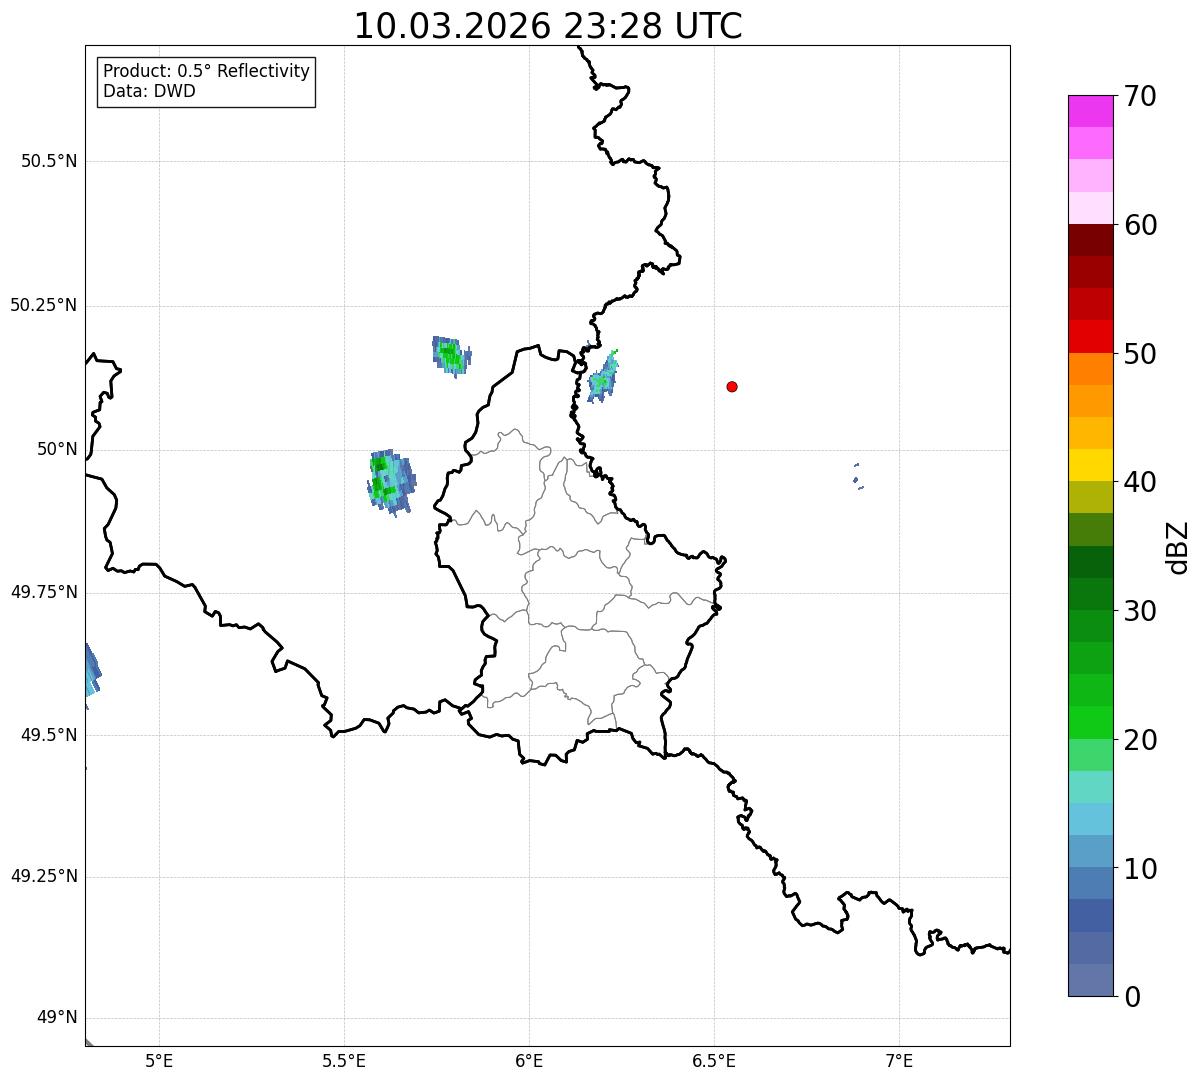
Task: Click the '70' colorbar tick label
Action: coord(1140,97)
